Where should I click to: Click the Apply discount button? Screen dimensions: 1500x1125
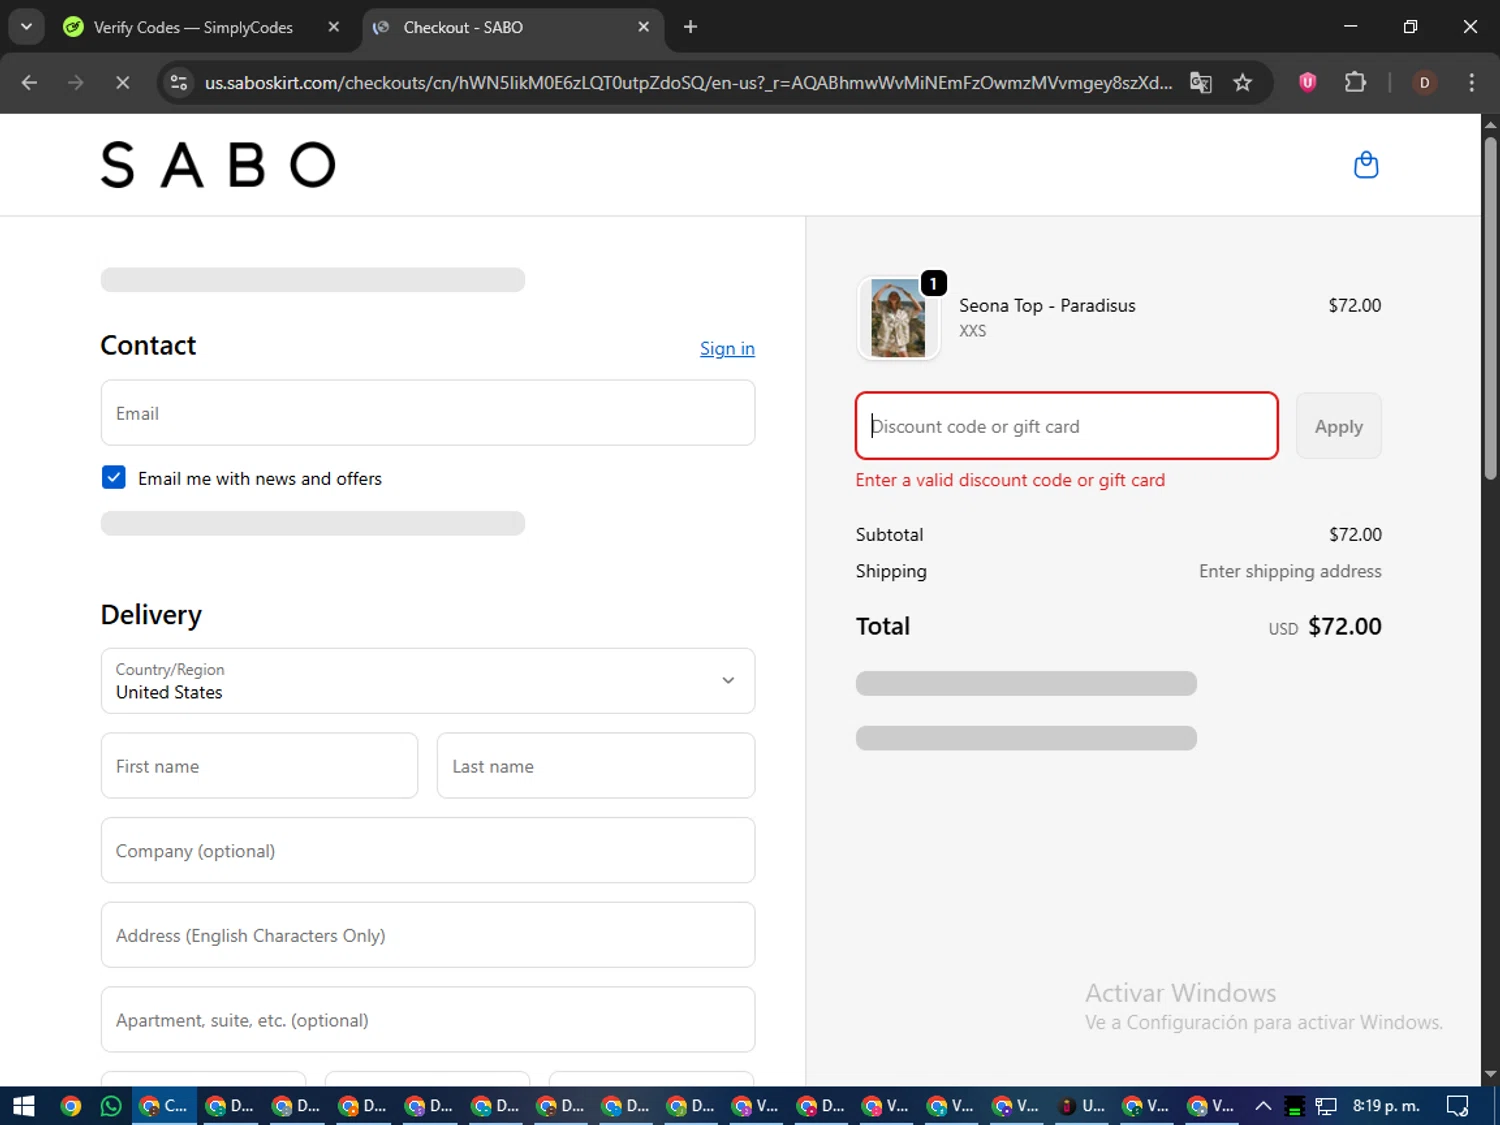[1338, 426]
